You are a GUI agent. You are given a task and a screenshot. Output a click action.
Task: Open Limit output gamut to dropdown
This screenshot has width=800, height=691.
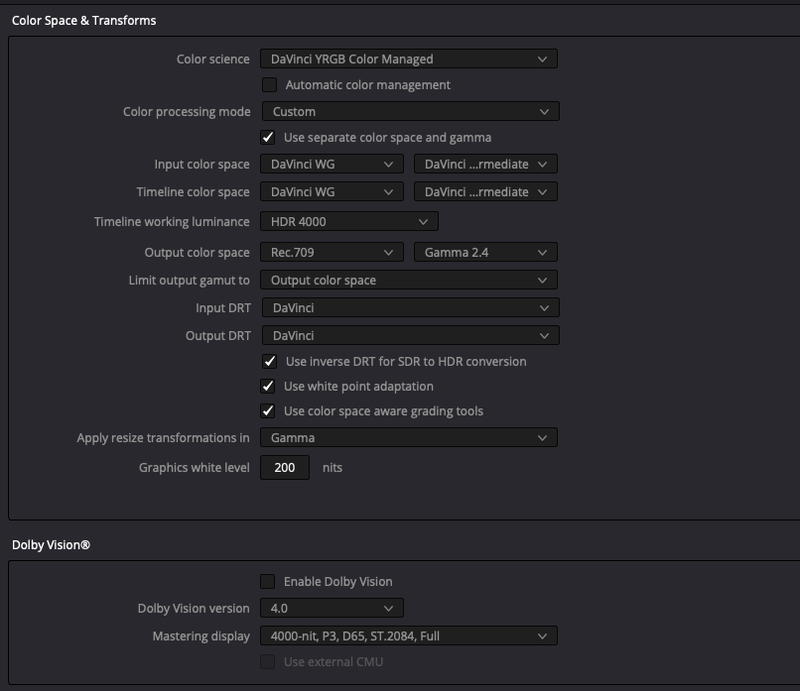click(408, 280)
